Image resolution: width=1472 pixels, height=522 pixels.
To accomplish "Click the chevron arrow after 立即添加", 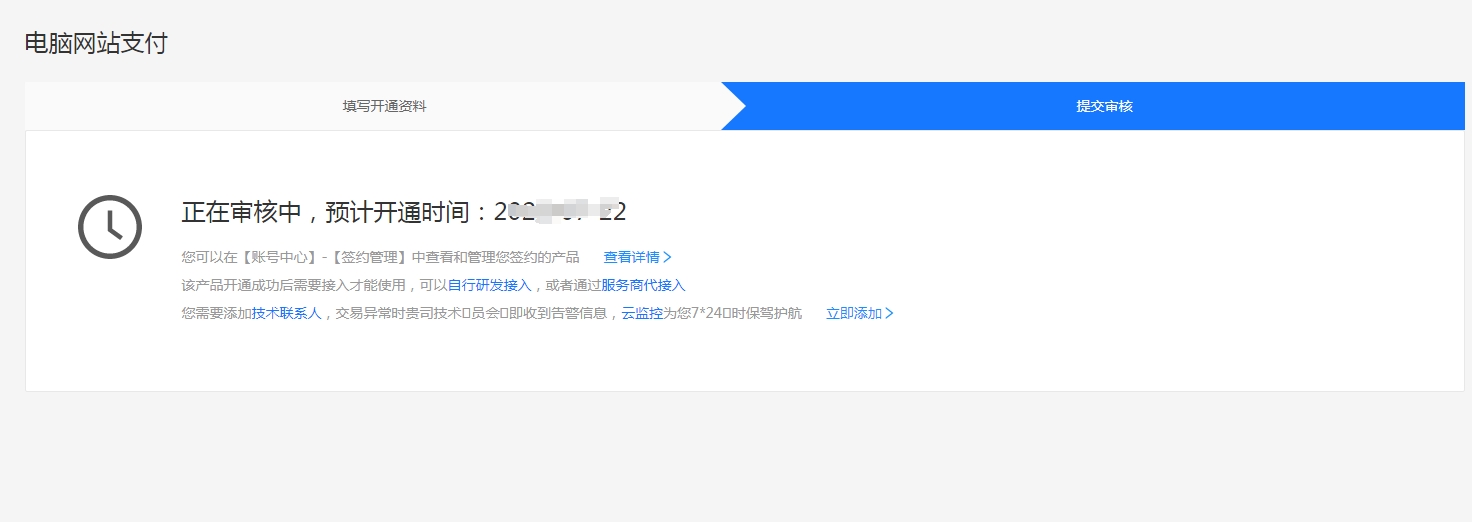I will pos(889,314).
